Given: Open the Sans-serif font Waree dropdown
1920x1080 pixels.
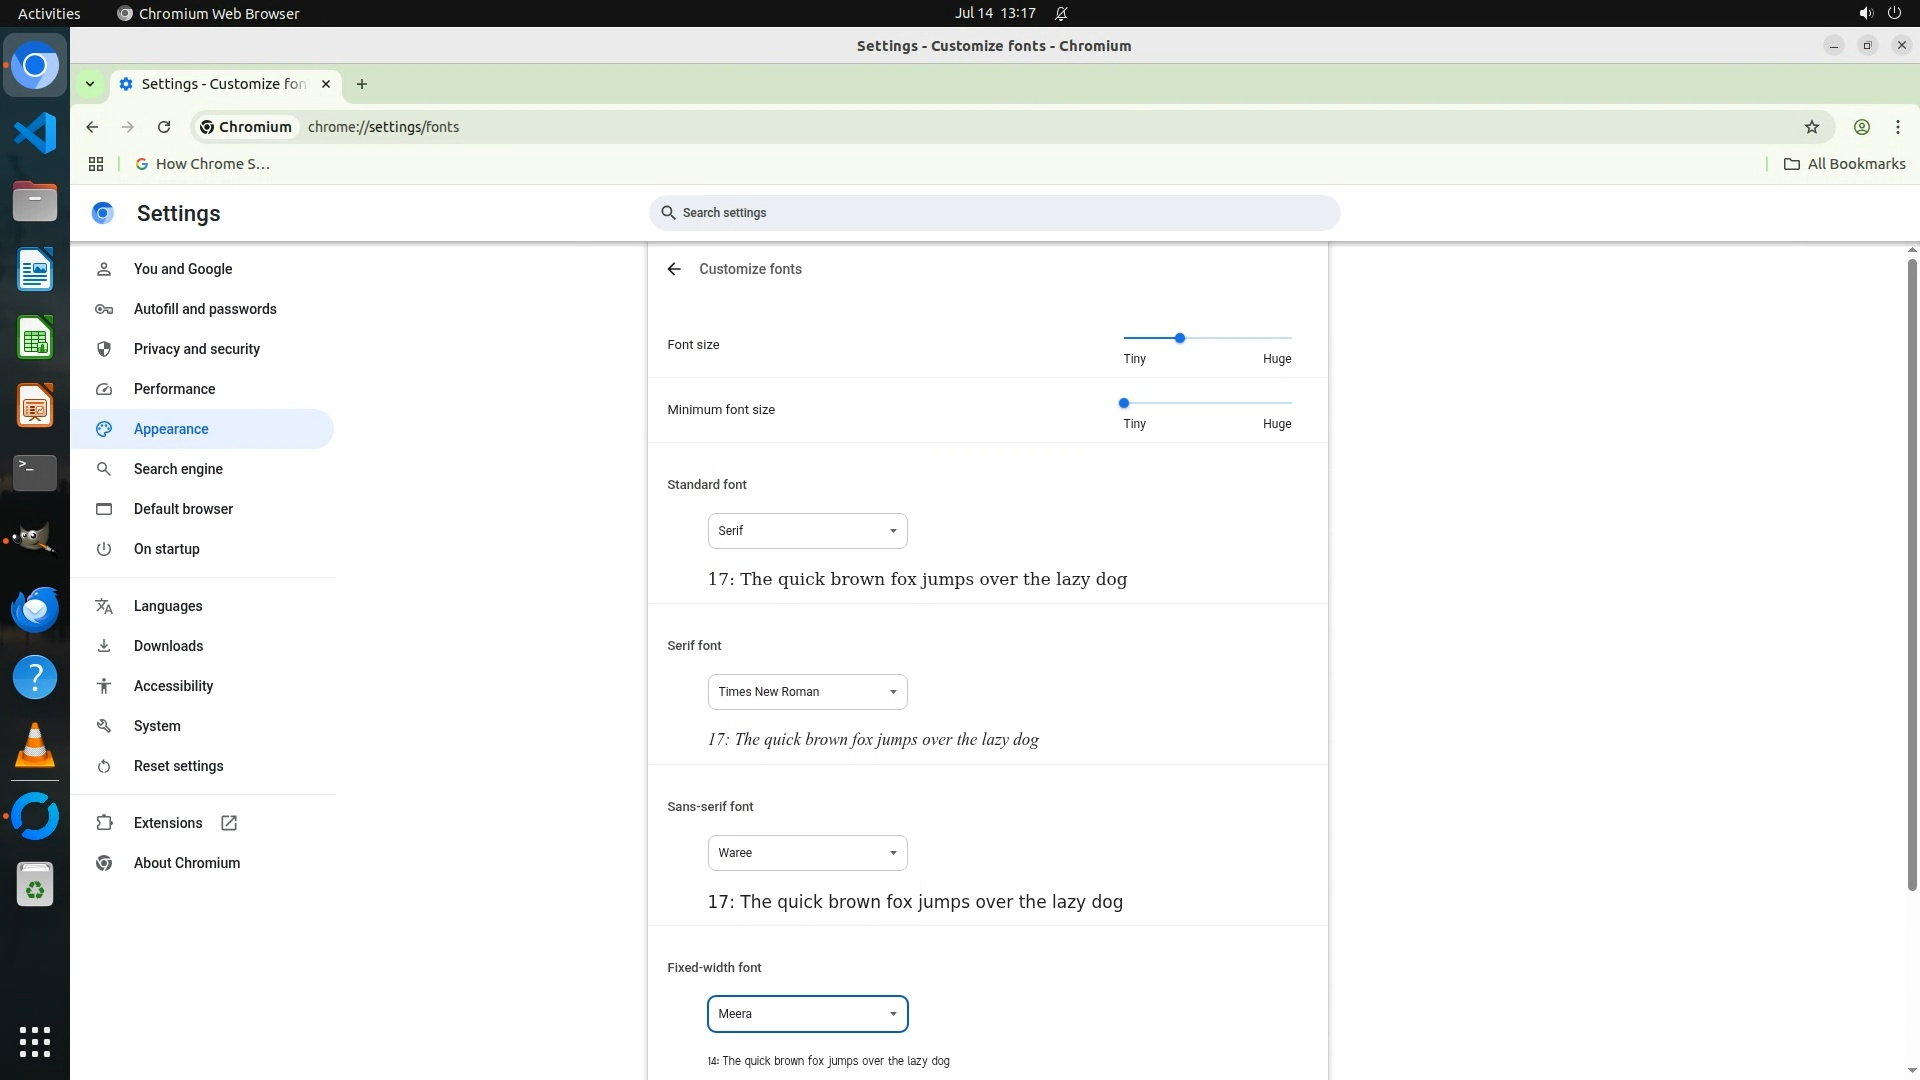Looking at the screenshot, I should [807, 853].
